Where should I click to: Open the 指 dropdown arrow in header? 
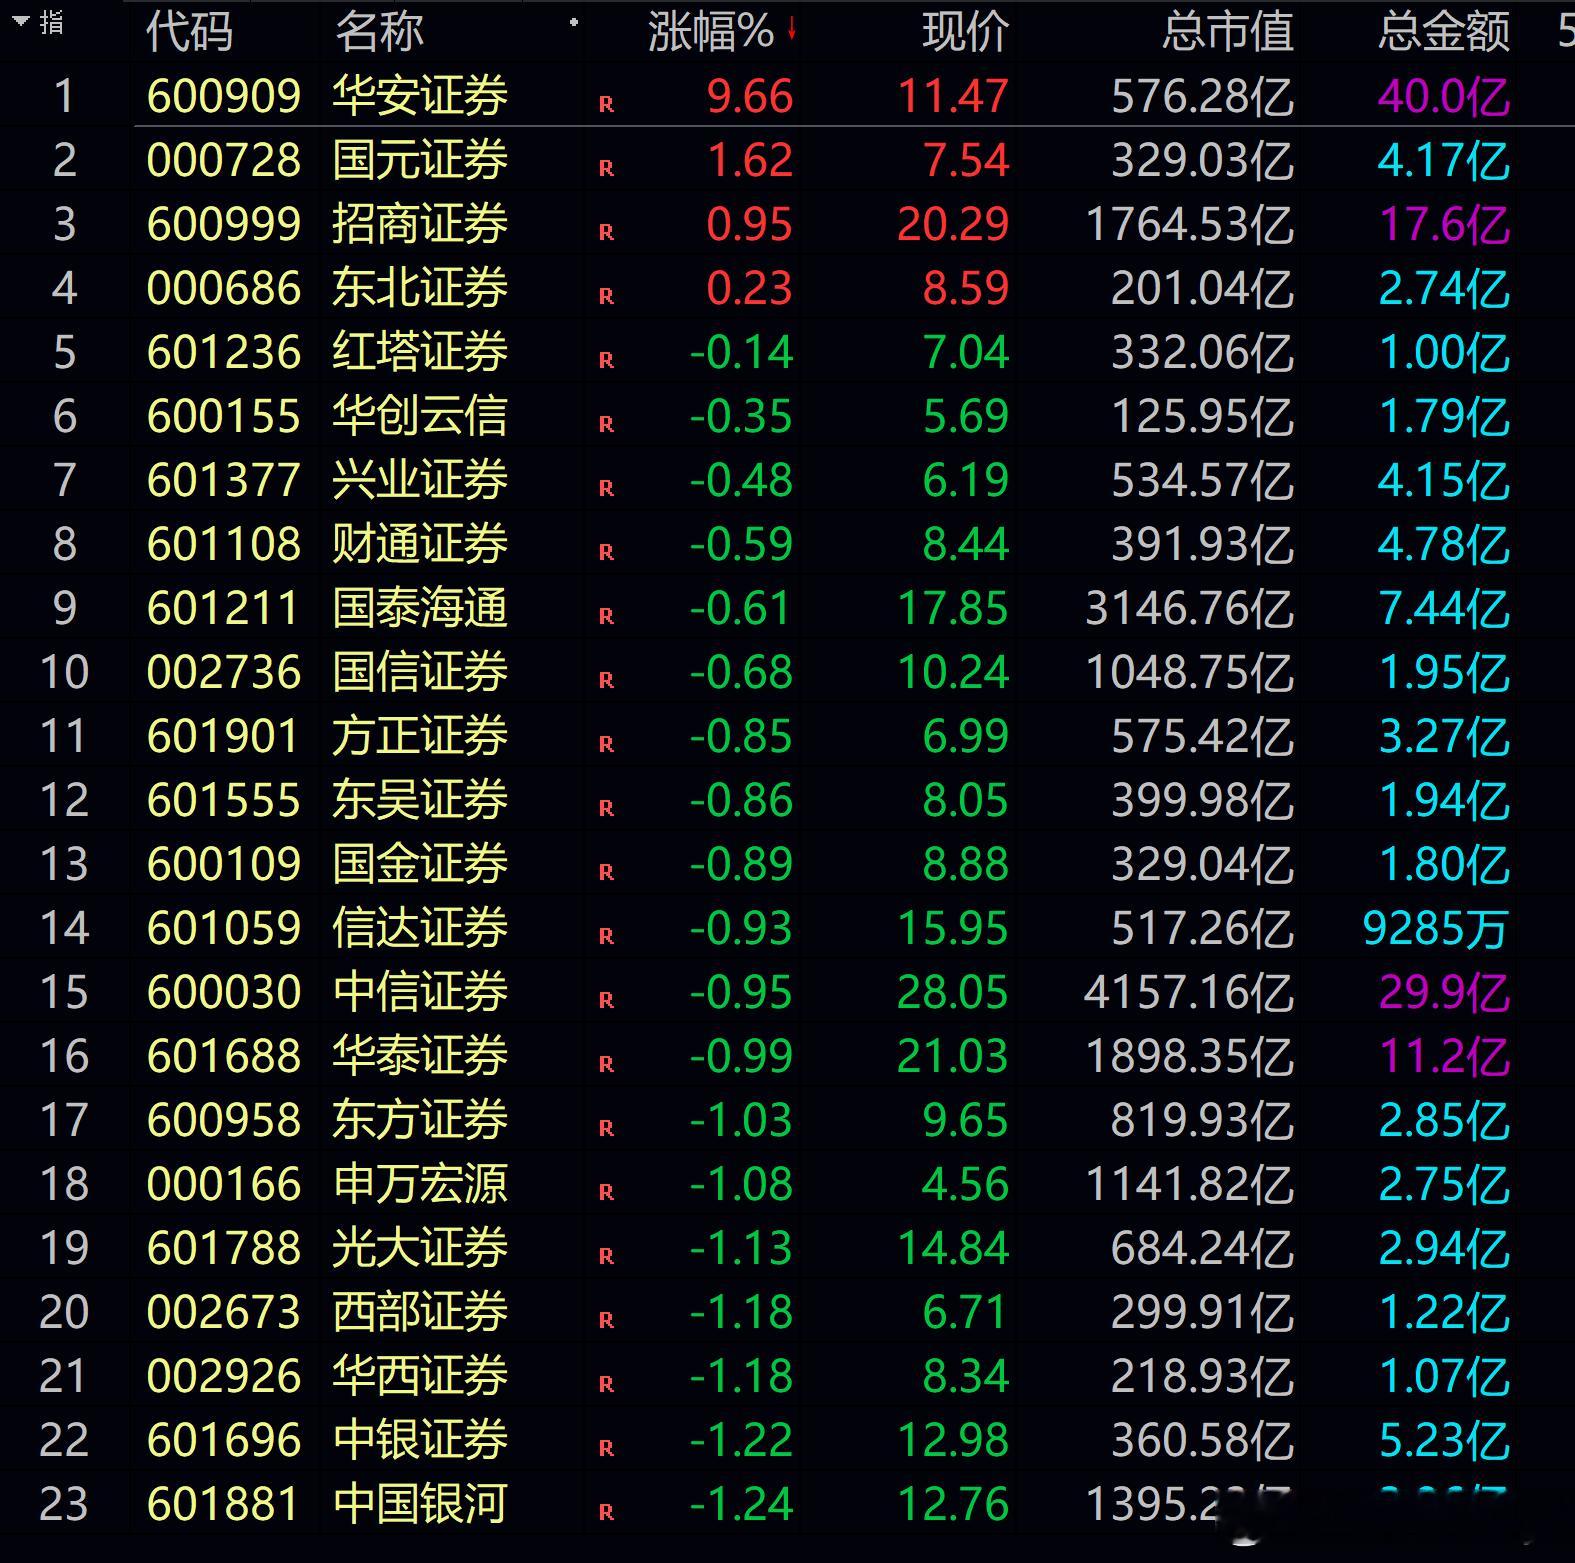coord(21,19)
